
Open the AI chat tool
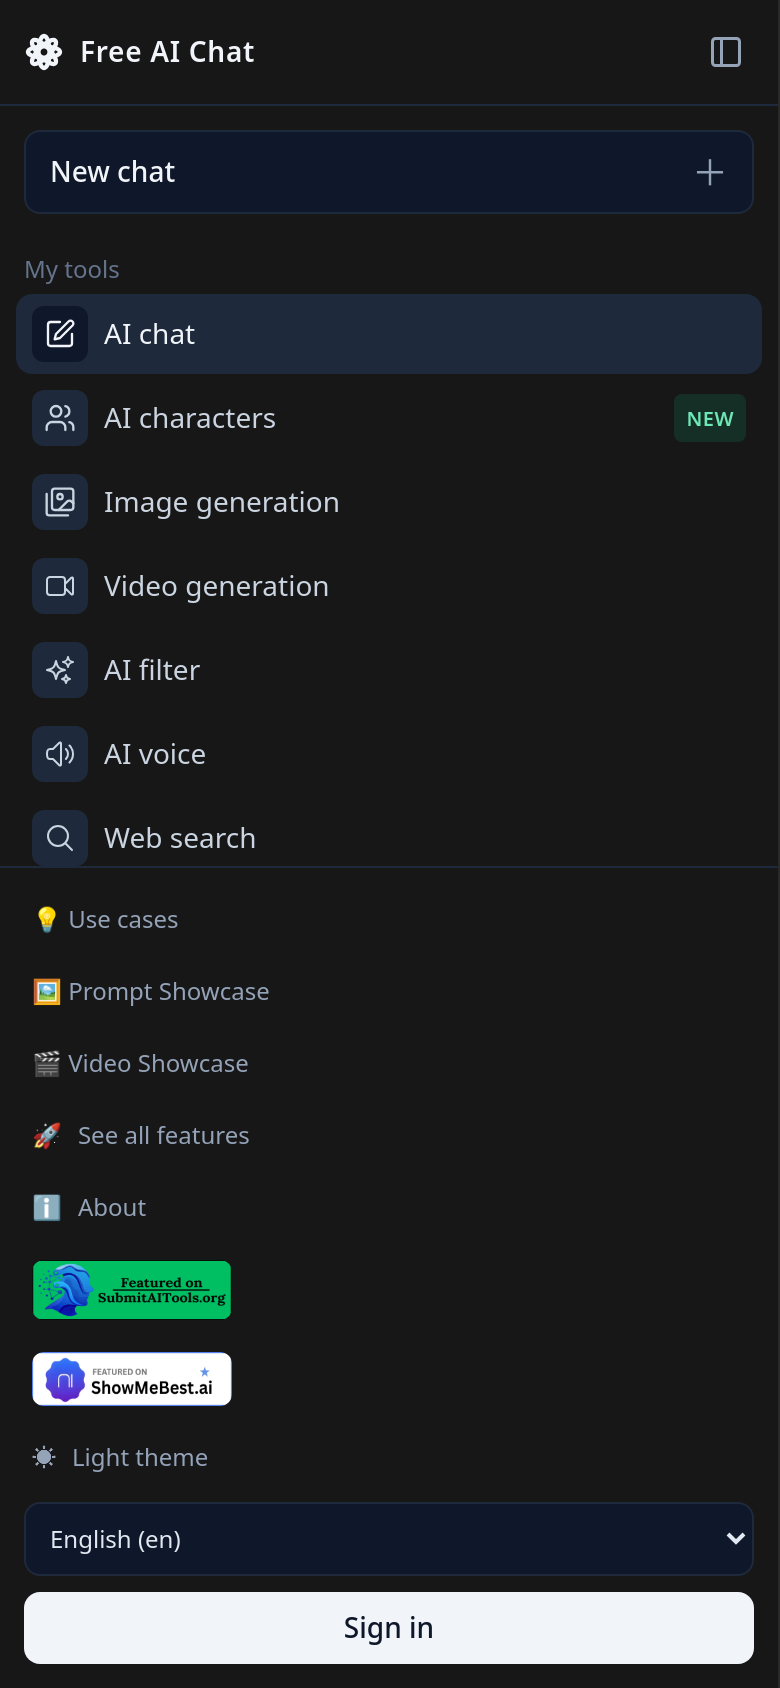pyautogui.click(x=389, y=334)
